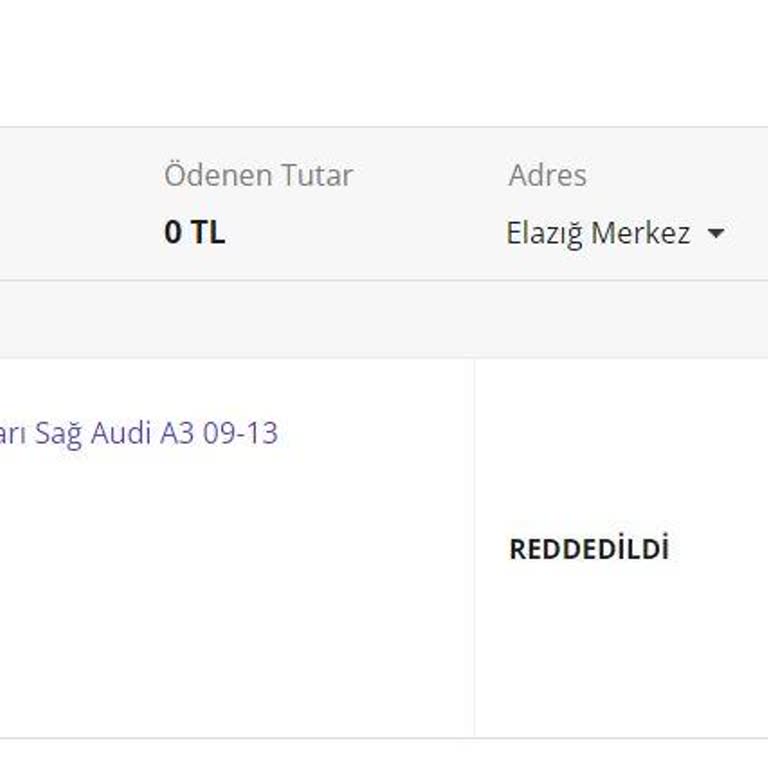Click the Ödenen Tutar heading

pyautogui.click(x=258, y=175)
